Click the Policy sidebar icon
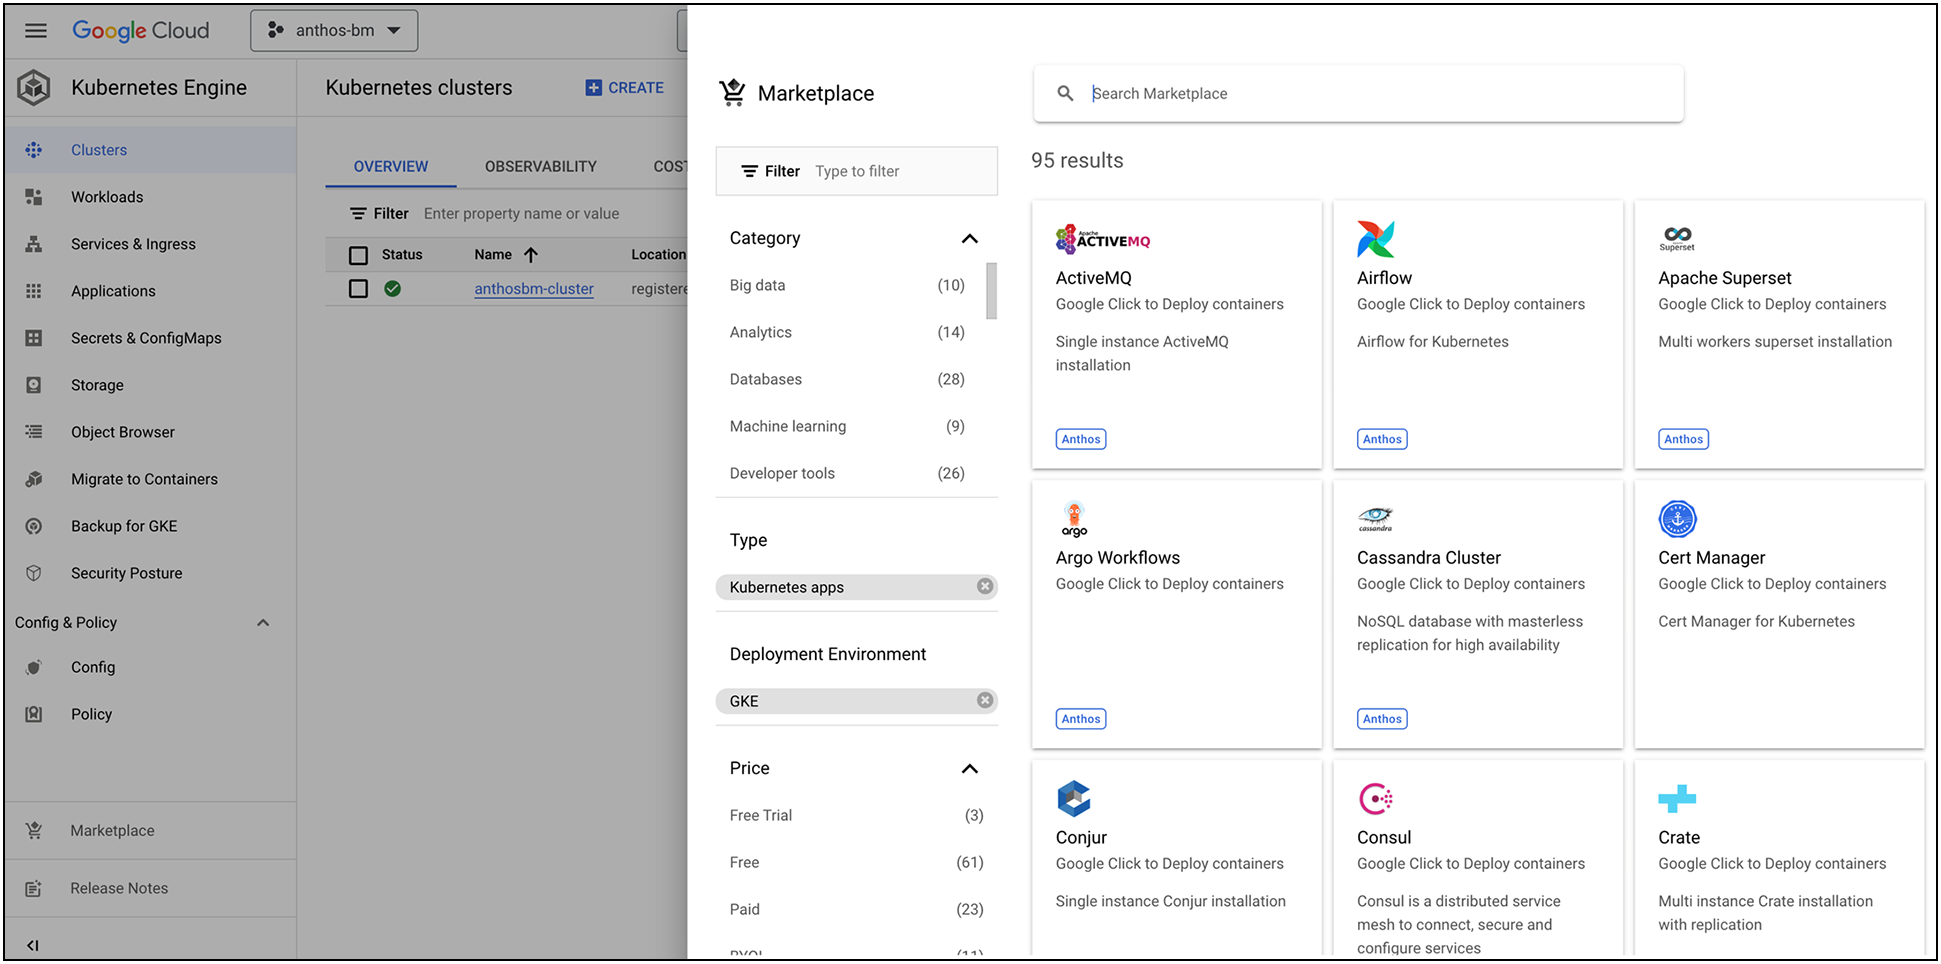 (34, 714)
